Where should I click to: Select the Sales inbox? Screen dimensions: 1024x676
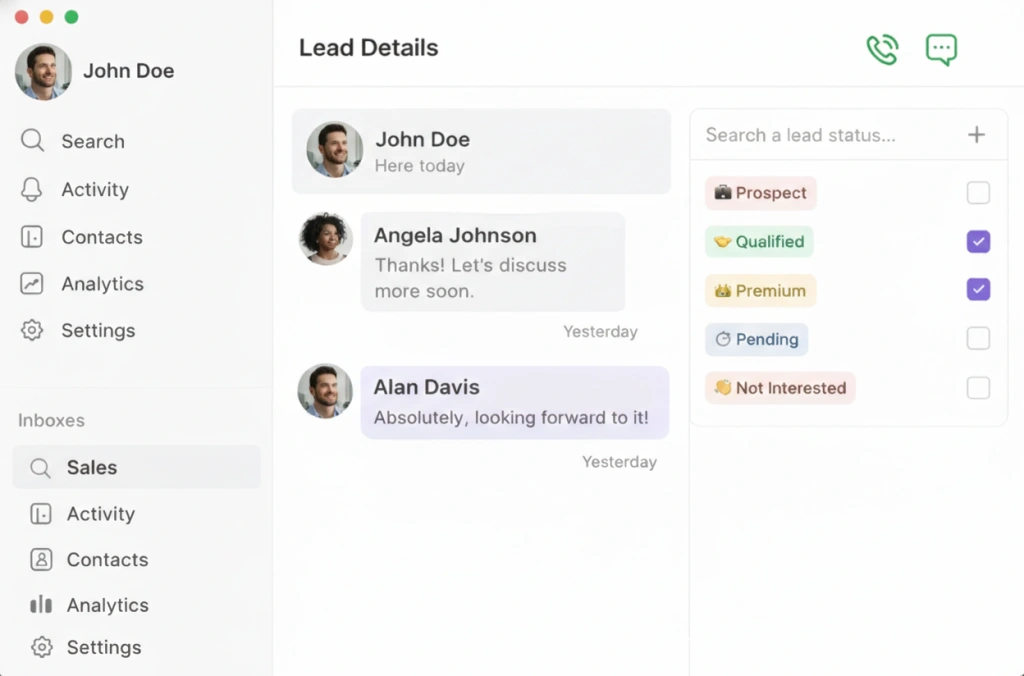[136, 467]
